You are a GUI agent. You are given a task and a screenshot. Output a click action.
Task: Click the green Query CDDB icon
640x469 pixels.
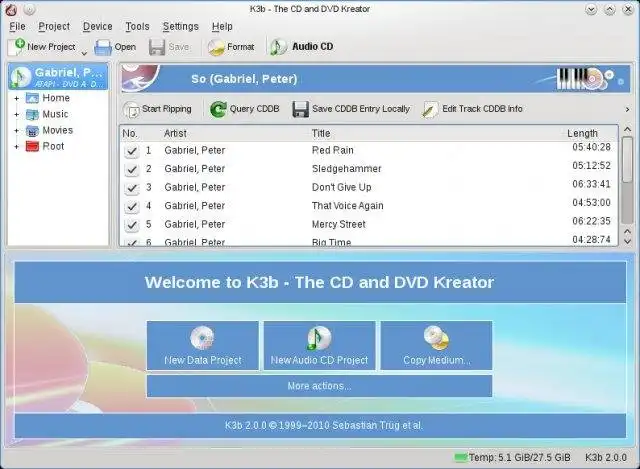click(x=218, y=109)
